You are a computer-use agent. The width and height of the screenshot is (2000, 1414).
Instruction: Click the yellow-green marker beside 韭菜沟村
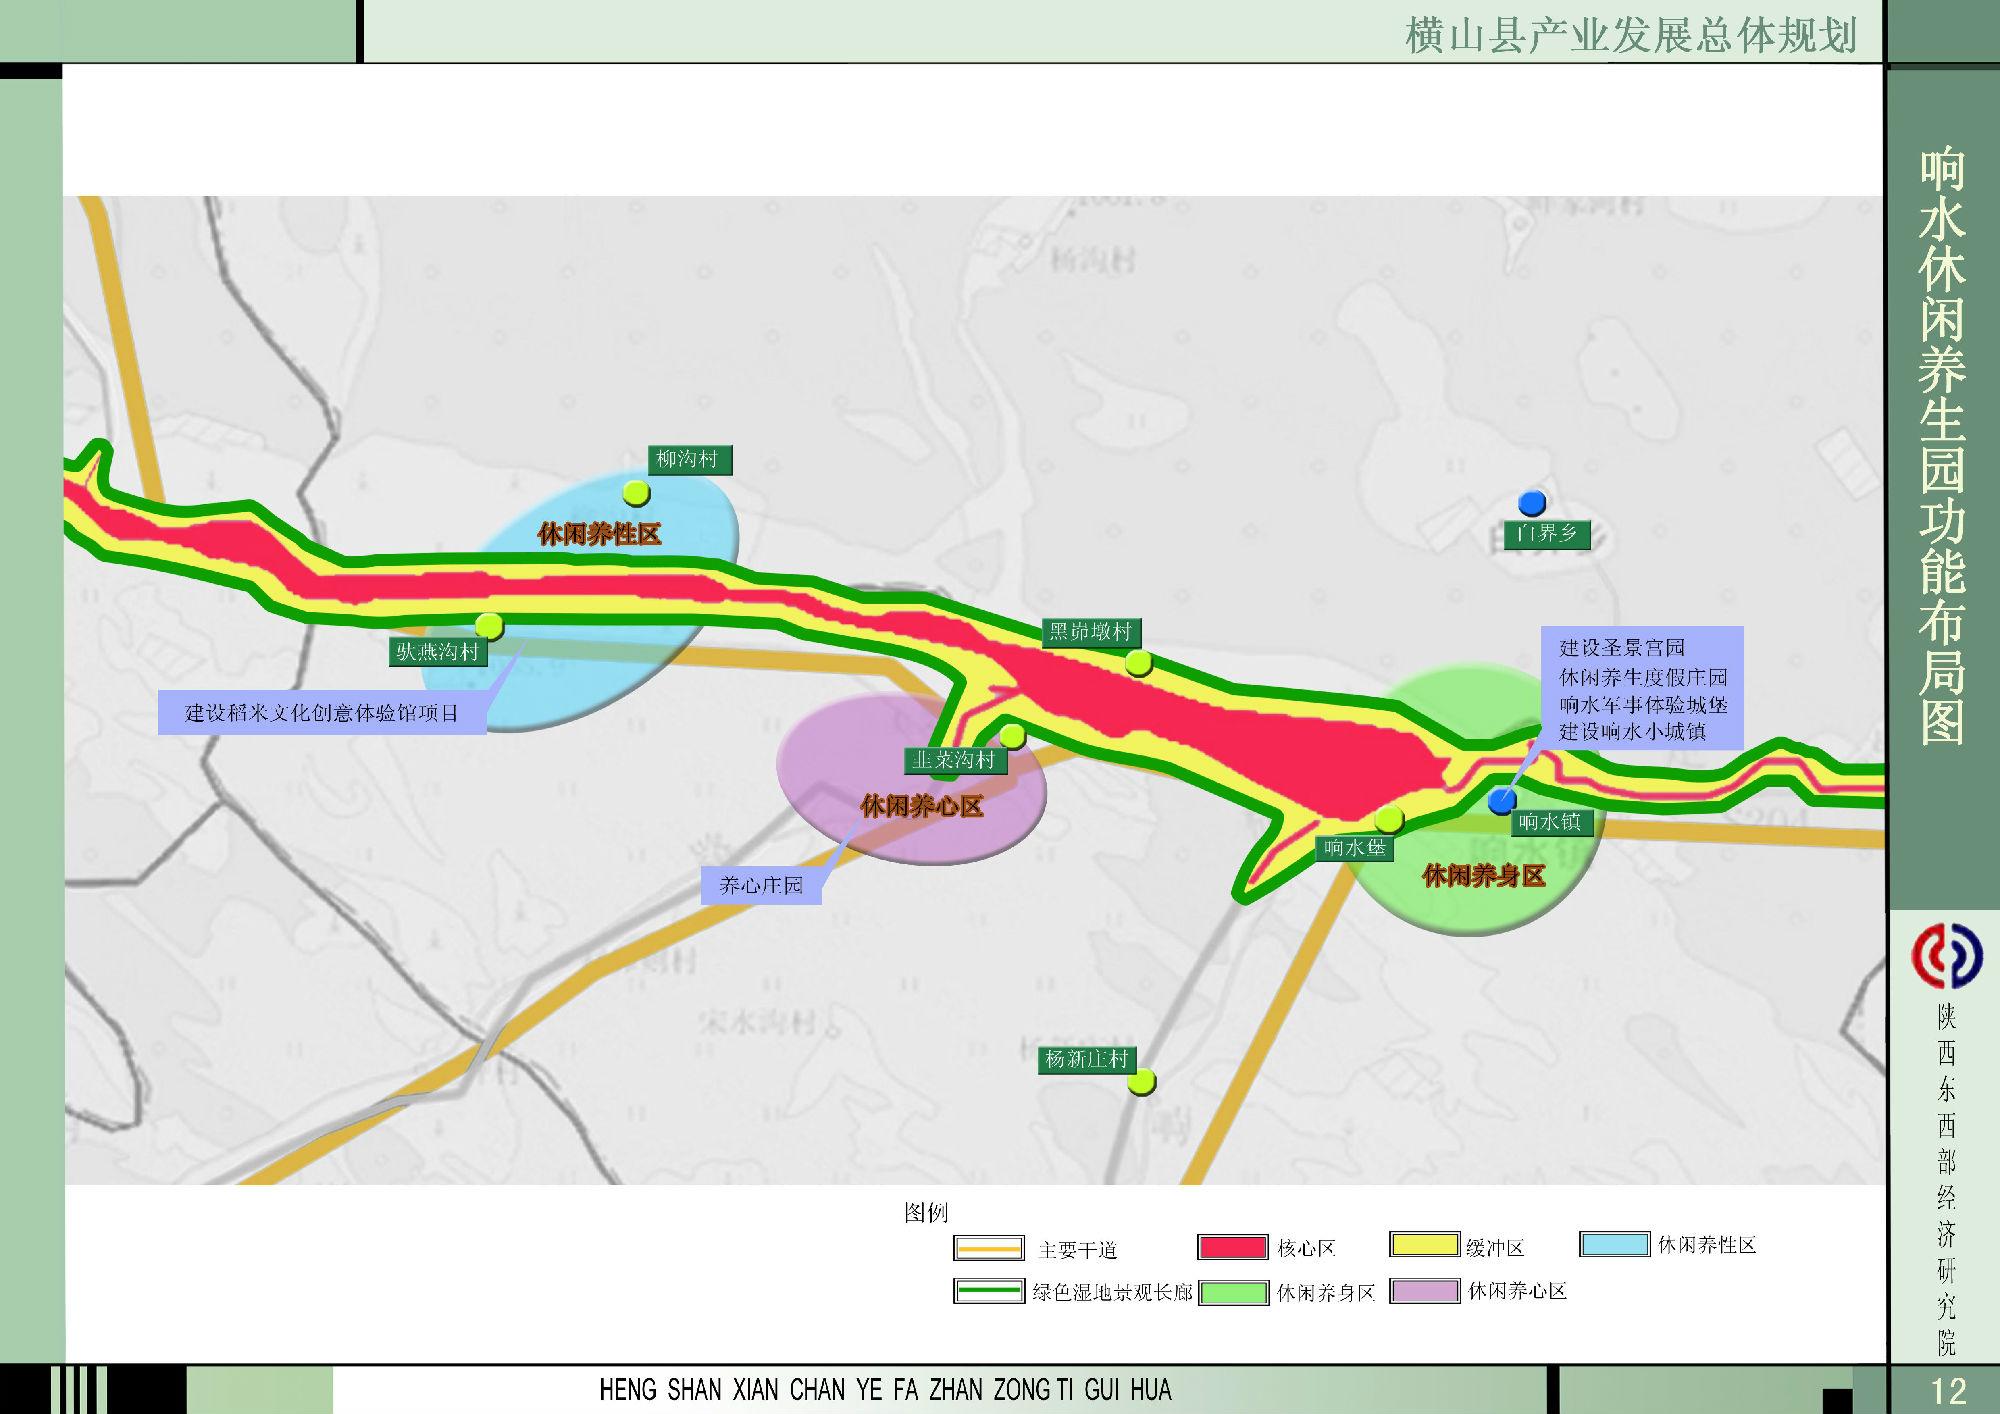click(1012, 737)
